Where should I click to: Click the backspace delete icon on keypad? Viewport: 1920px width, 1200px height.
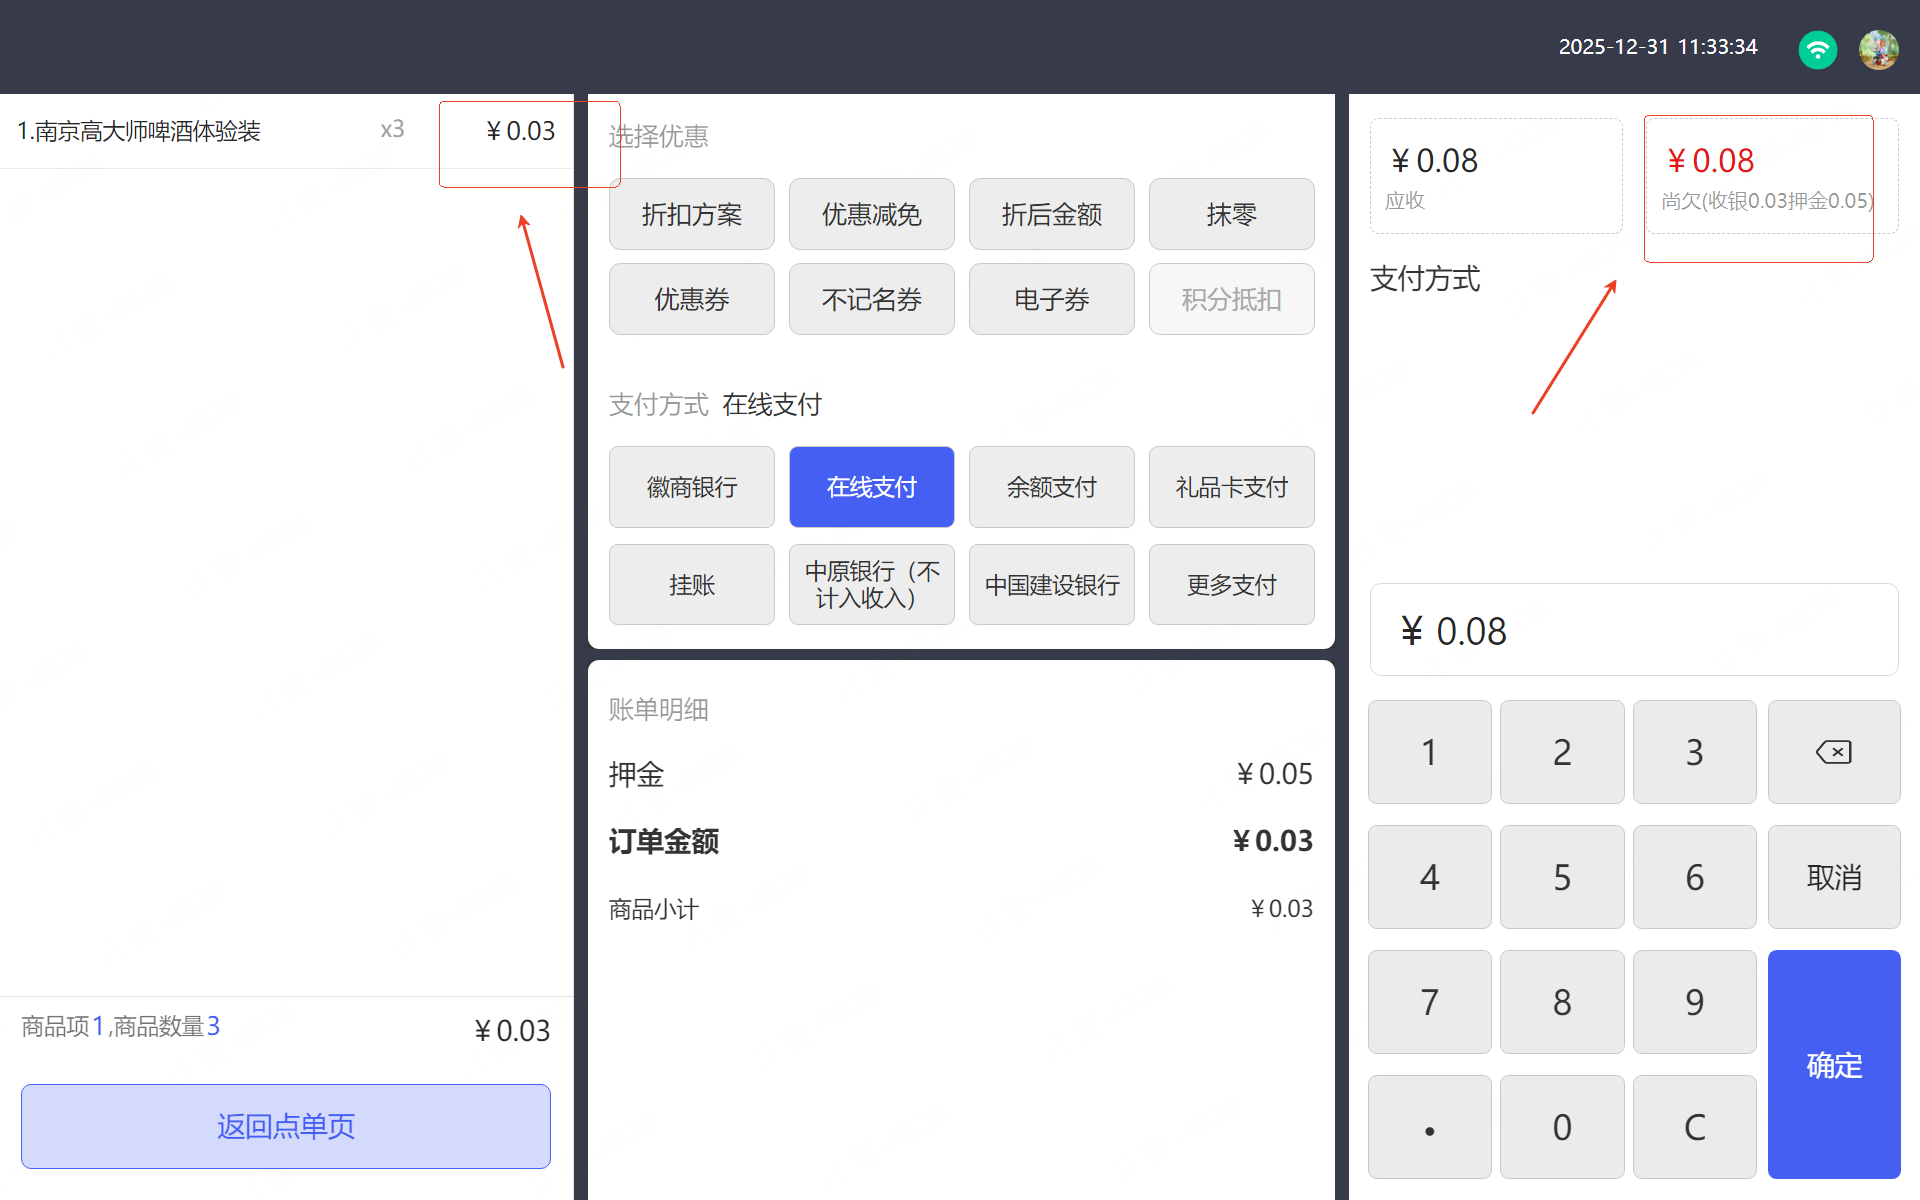click(x=1833, y=752)
